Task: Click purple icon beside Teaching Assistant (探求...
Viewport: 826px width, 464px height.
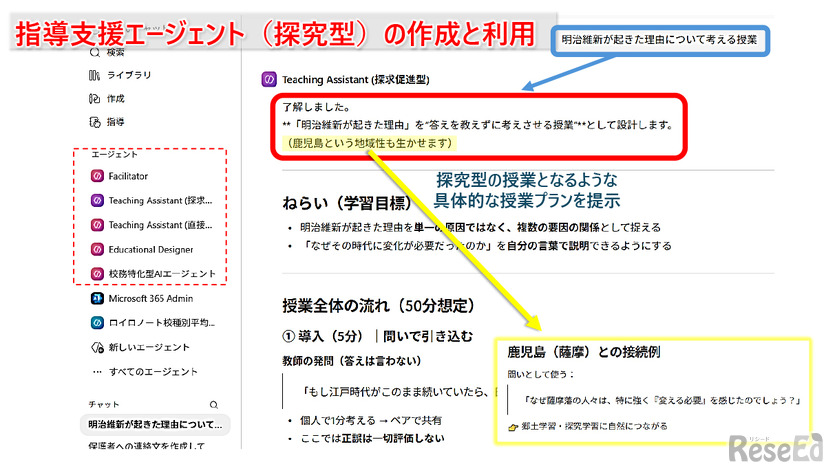Action: [x=97, y=200]
